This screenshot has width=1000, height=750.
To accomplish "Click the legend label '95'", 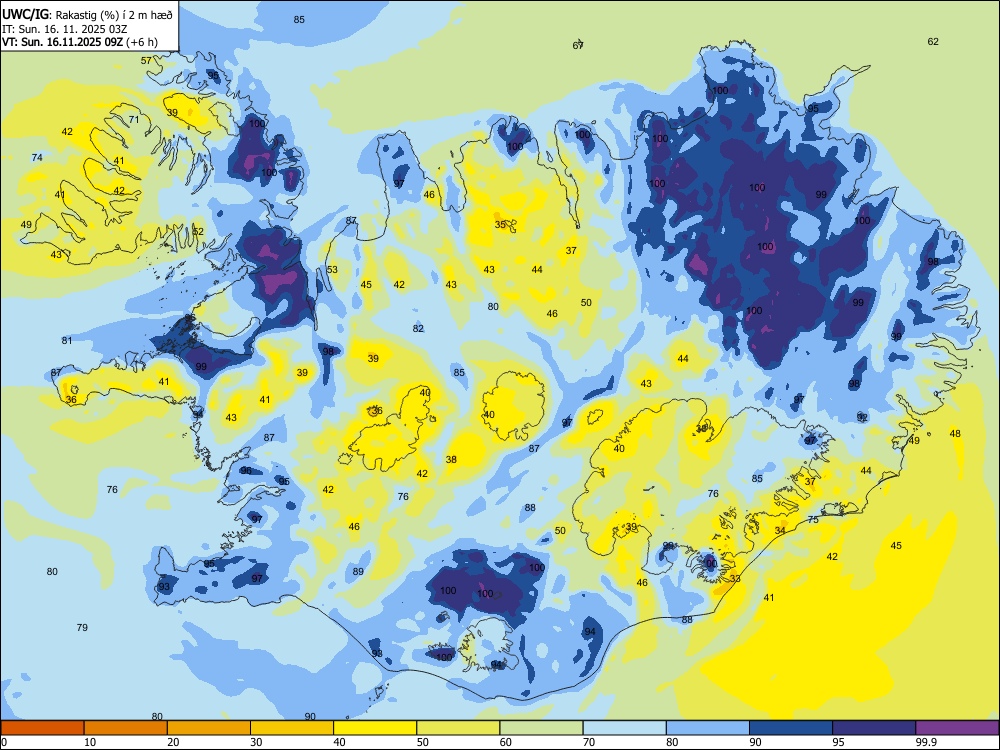I will click(839, 742).
